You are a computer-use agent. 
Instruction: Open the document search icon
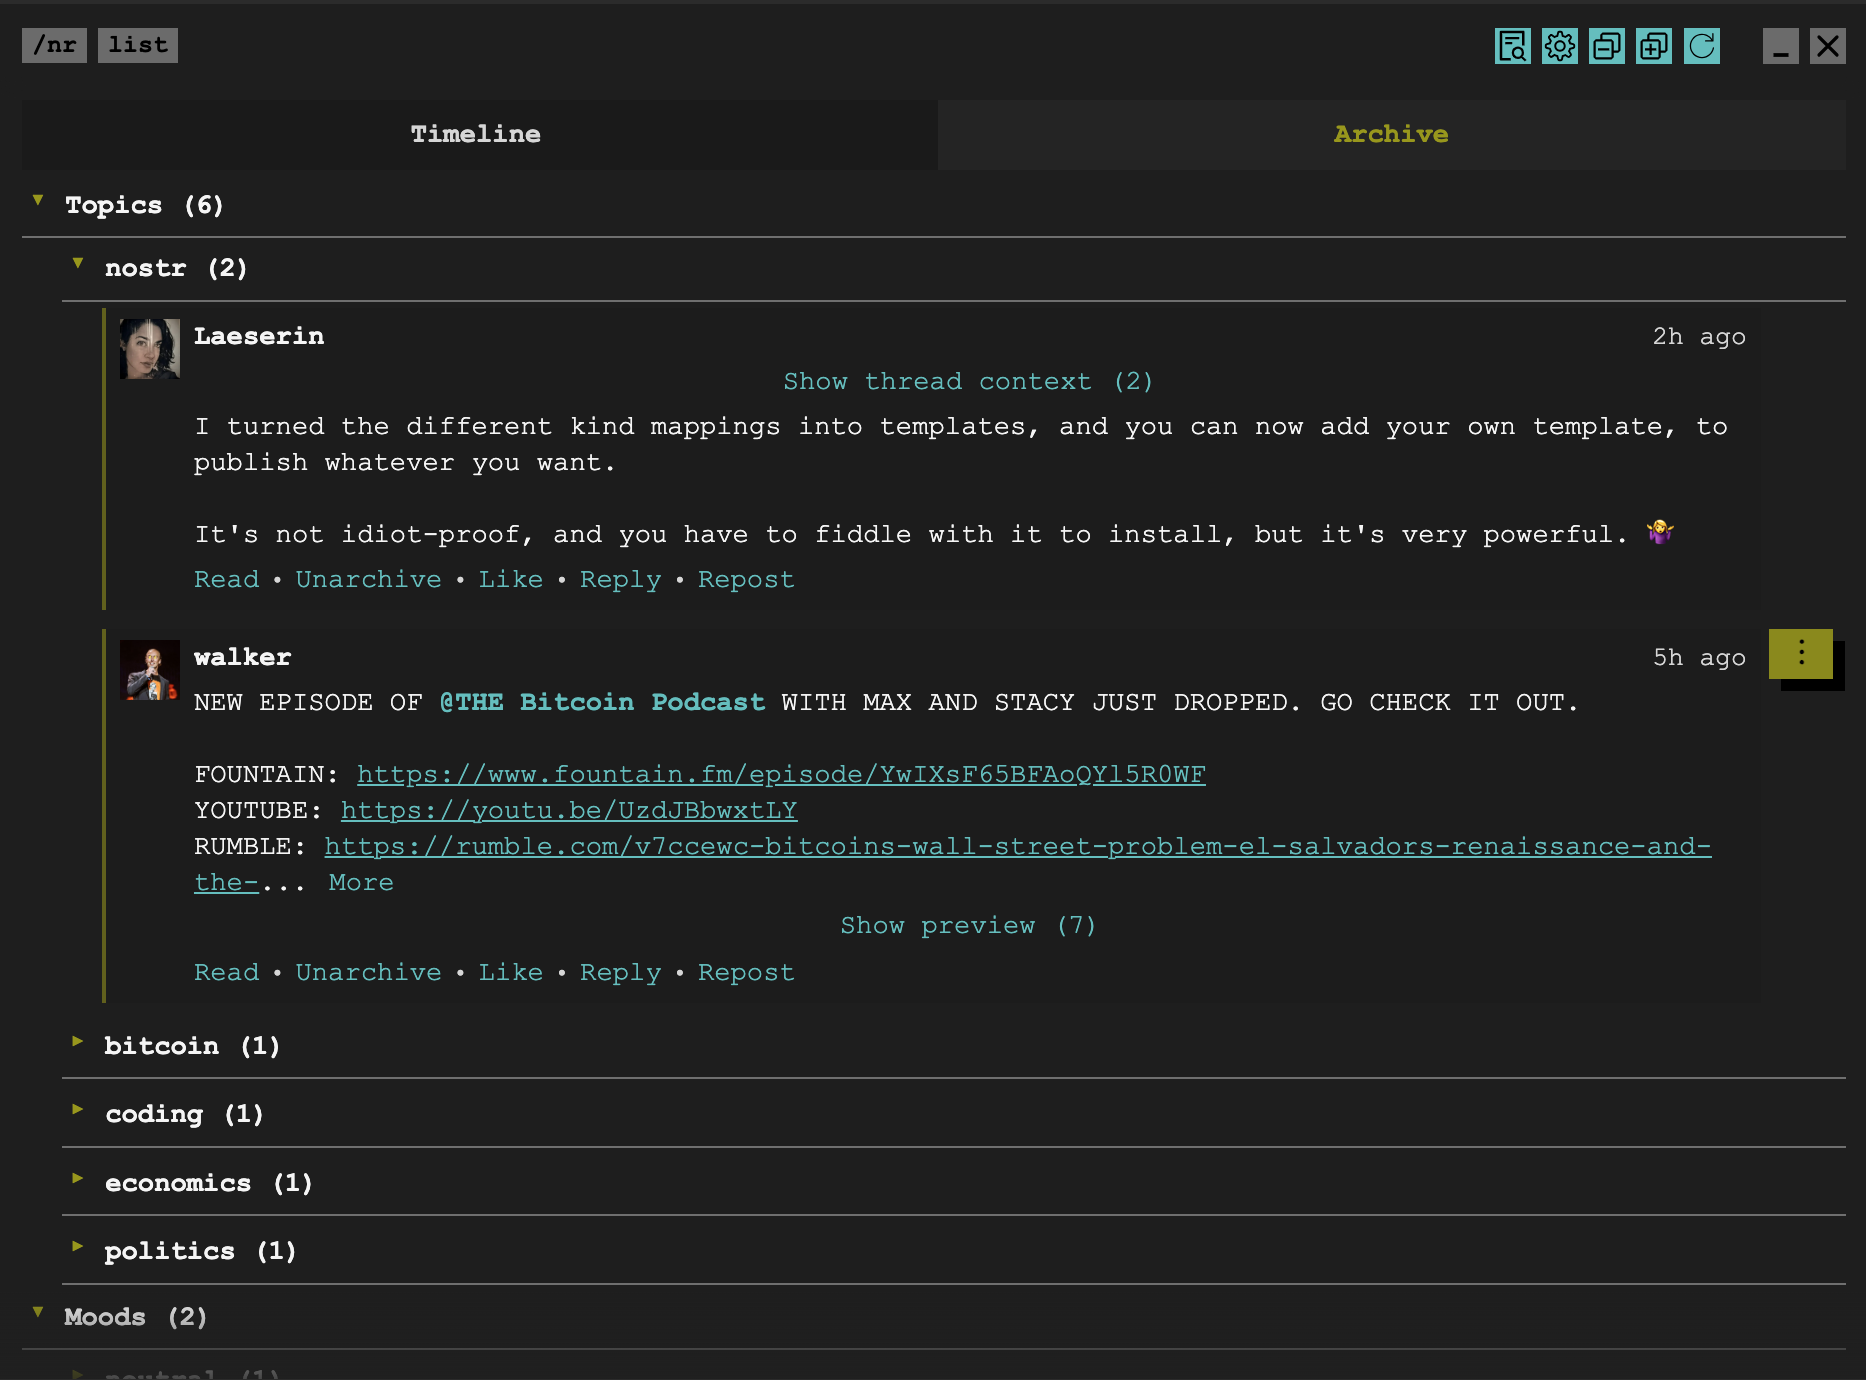coord(1512,46)
